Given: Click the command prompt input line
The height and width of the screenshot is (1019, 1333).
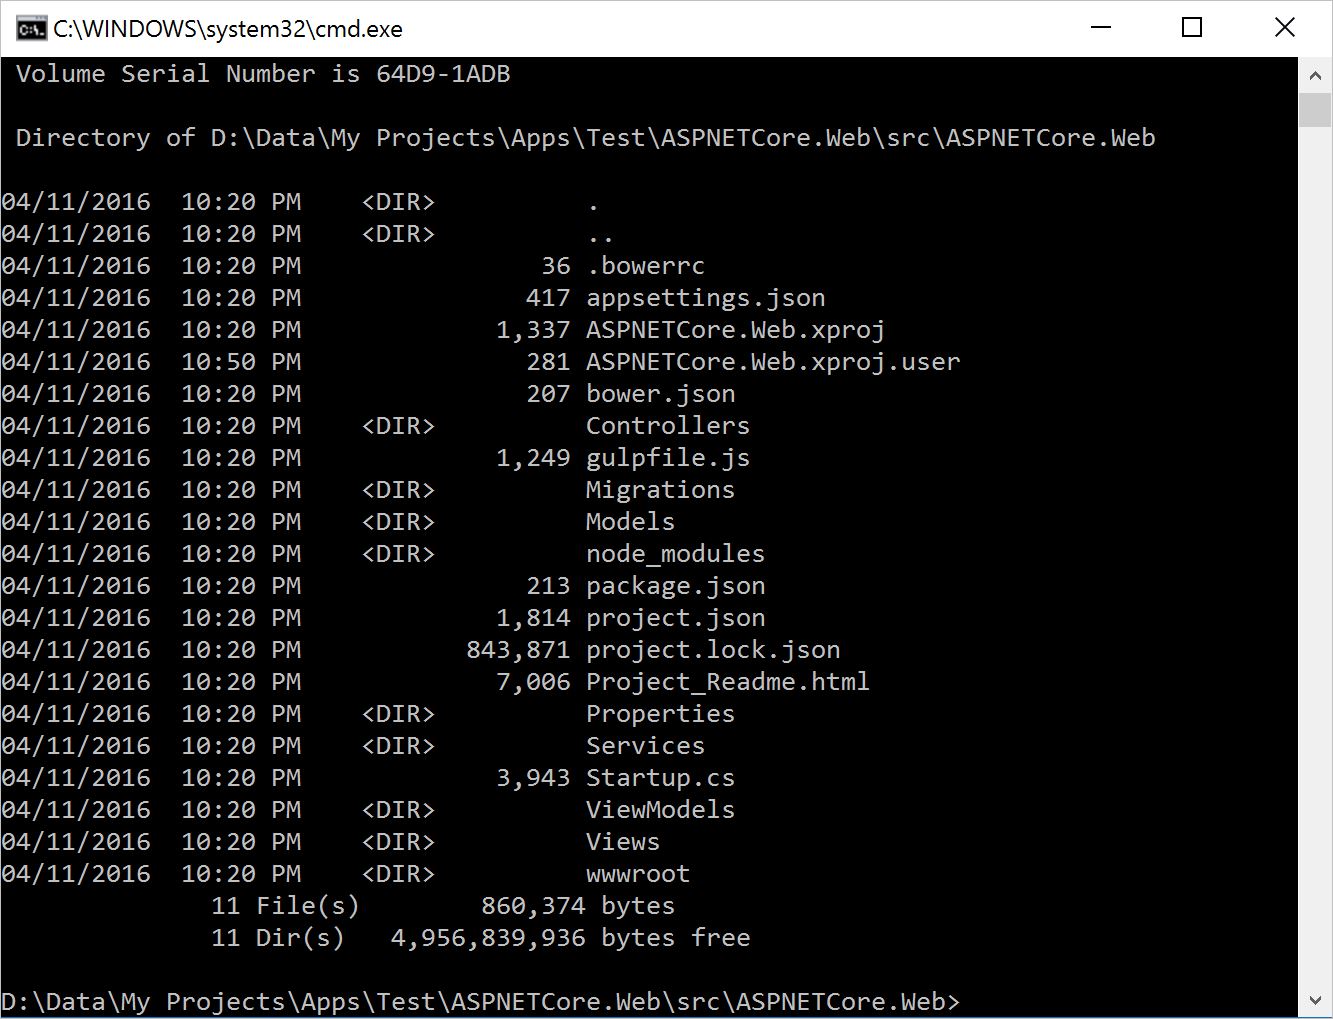Looking at the screenshot, I should pos(480,1002).
